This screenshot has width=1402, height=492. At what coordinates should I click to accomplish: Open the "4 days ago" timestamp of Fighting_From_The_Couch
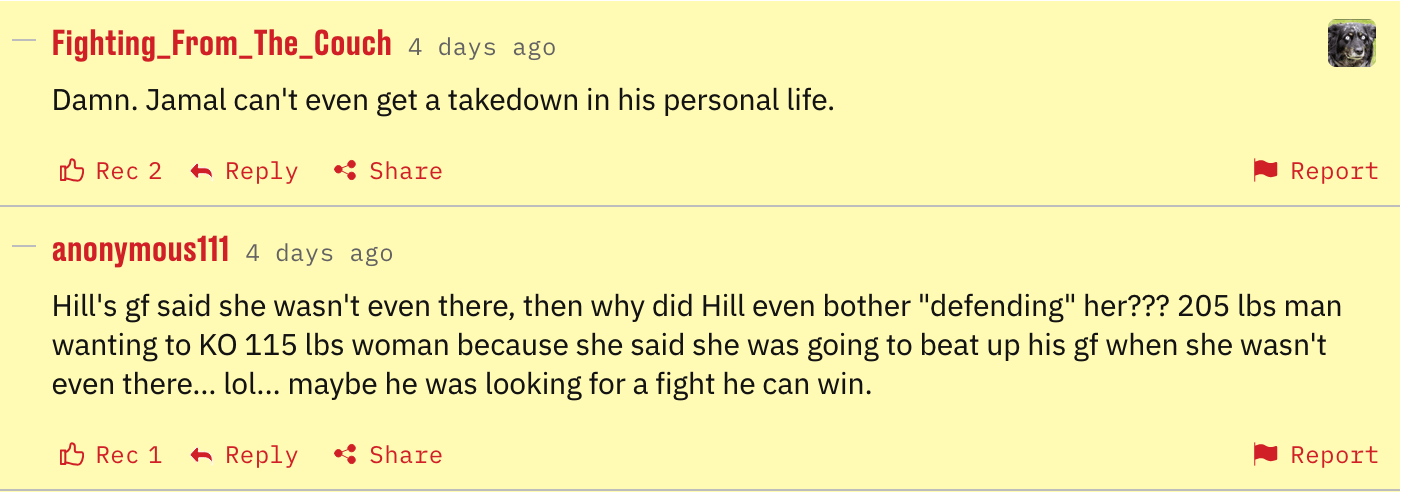[x=482, y=48]
